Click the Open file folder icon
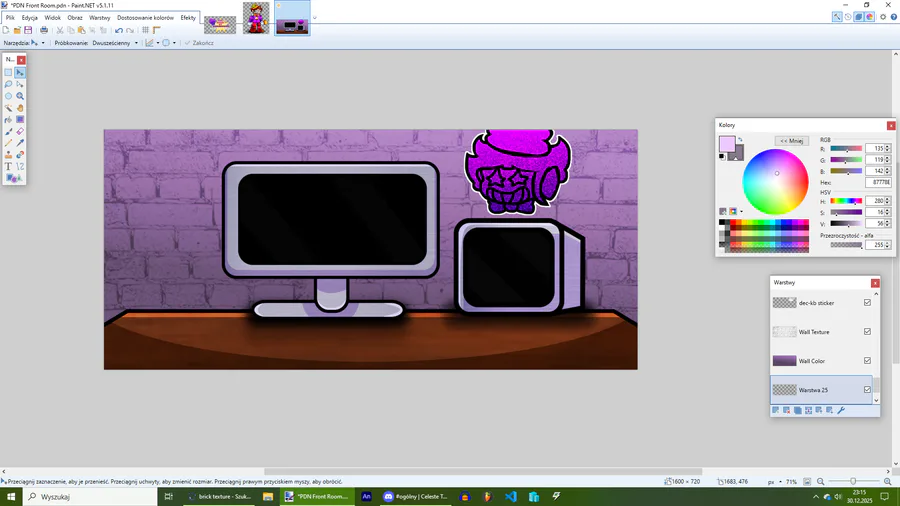This screenshot has width=900, height=506. click(x=17, y=30)
